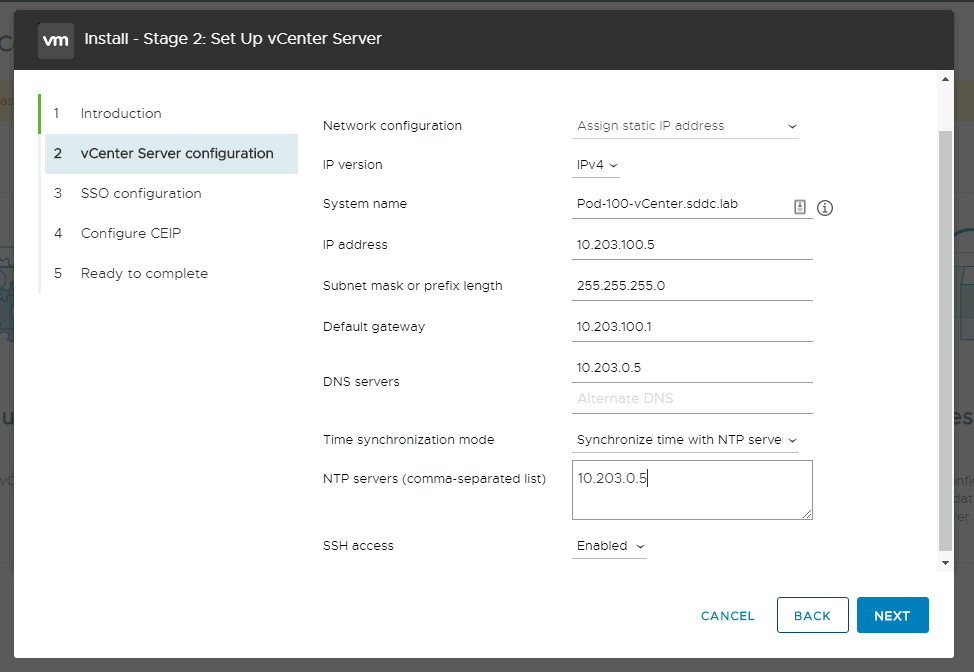This screenshot has height=672, width=974.
Task: Open the SSH access Enabled dropdown
Action: pos(609,546)
